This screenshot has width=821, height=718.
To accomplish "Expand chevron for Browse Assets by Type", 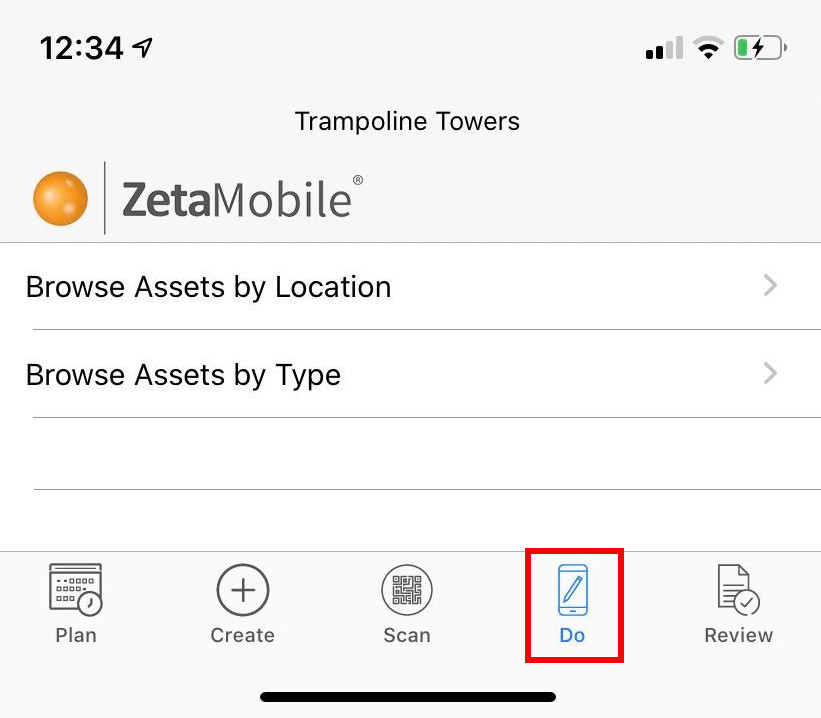I will (770, 373).
